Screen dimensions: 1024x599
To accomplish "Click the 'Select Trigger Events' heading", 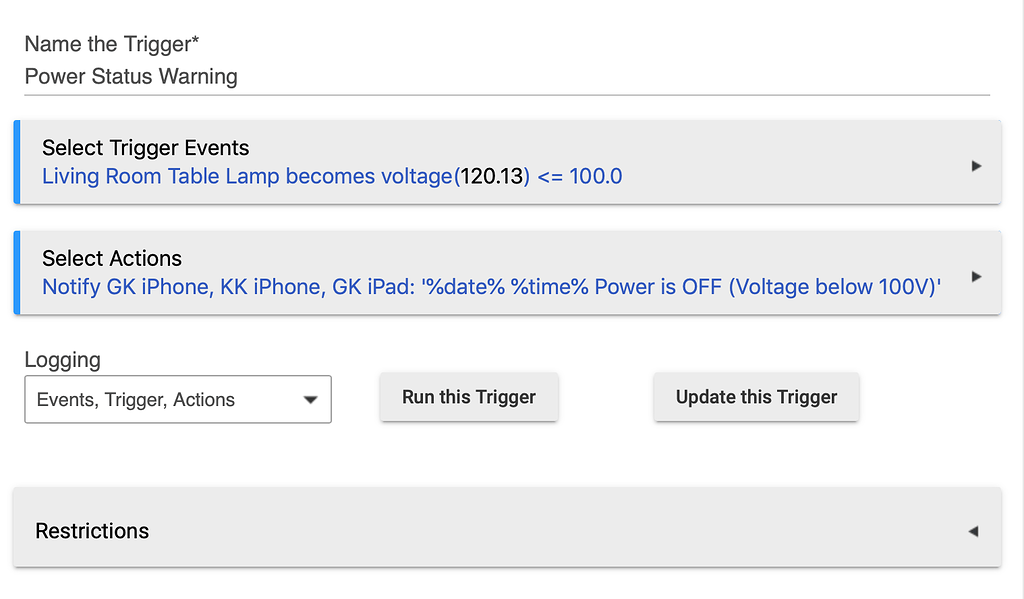I will point(146,148).
